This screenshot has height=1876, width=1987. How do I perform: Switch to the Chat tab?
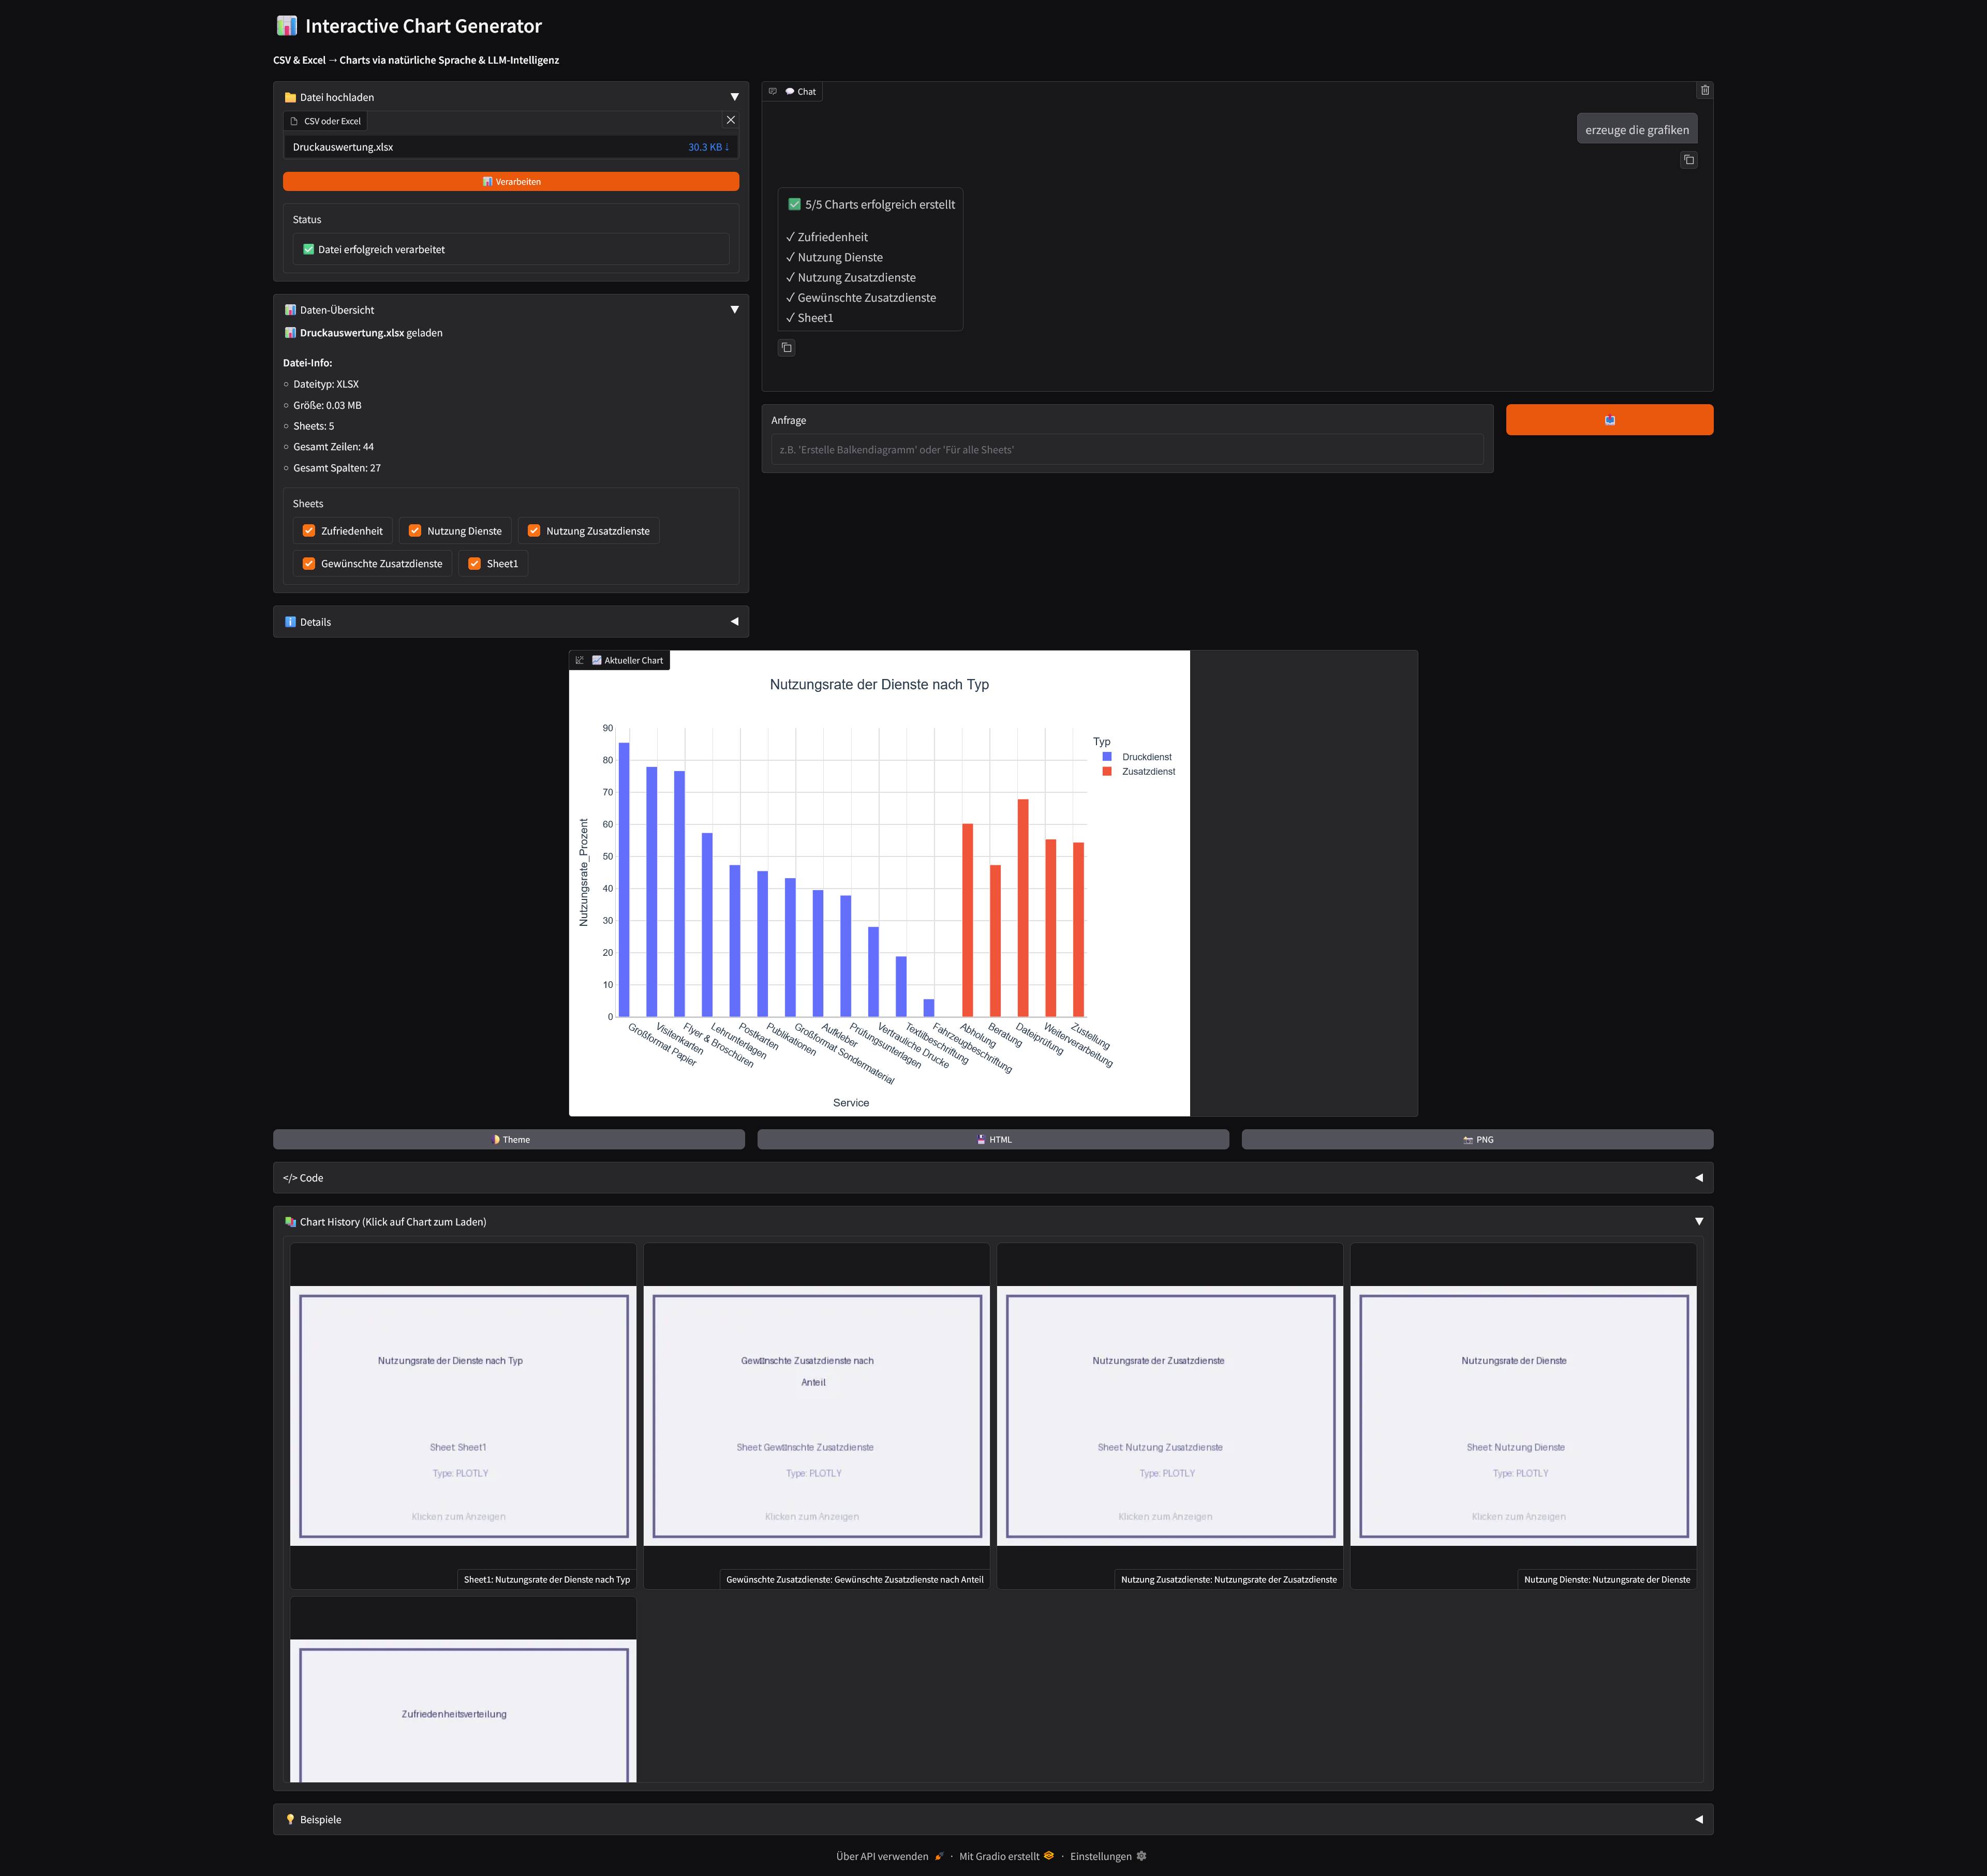click(x=800, y=91)
